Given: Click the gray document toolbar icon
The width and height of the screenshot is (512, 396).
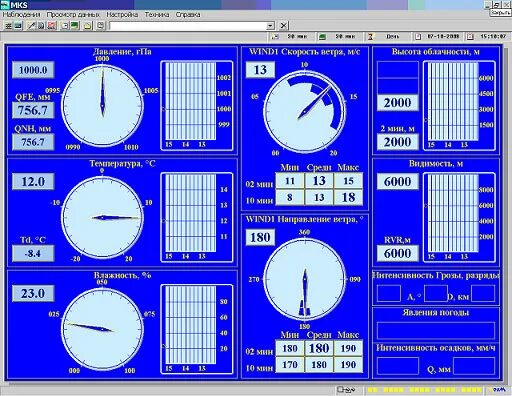Looking at the screenshot, I should pyautogui.click(x=41, y=25).
